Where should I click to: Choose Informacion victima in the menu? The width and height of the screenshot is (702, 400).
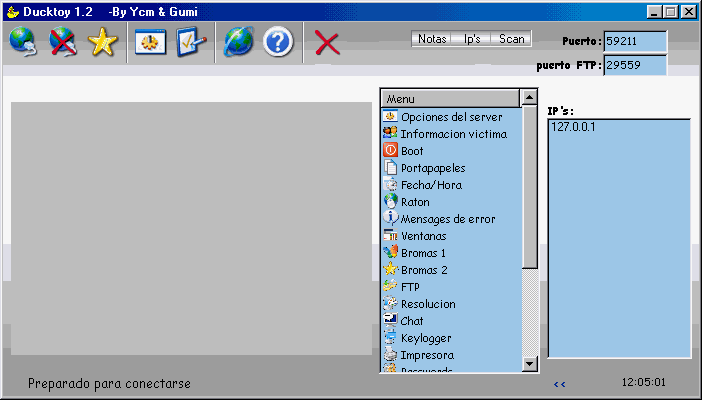453,134
